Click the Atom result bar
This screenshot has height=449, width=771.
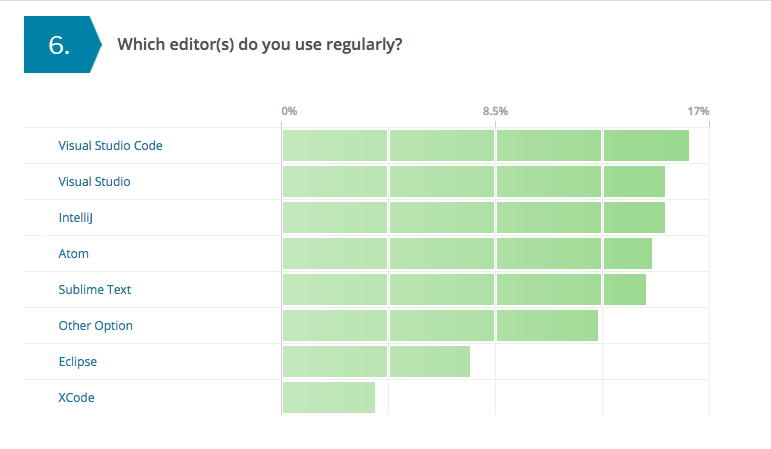point(467,254)
